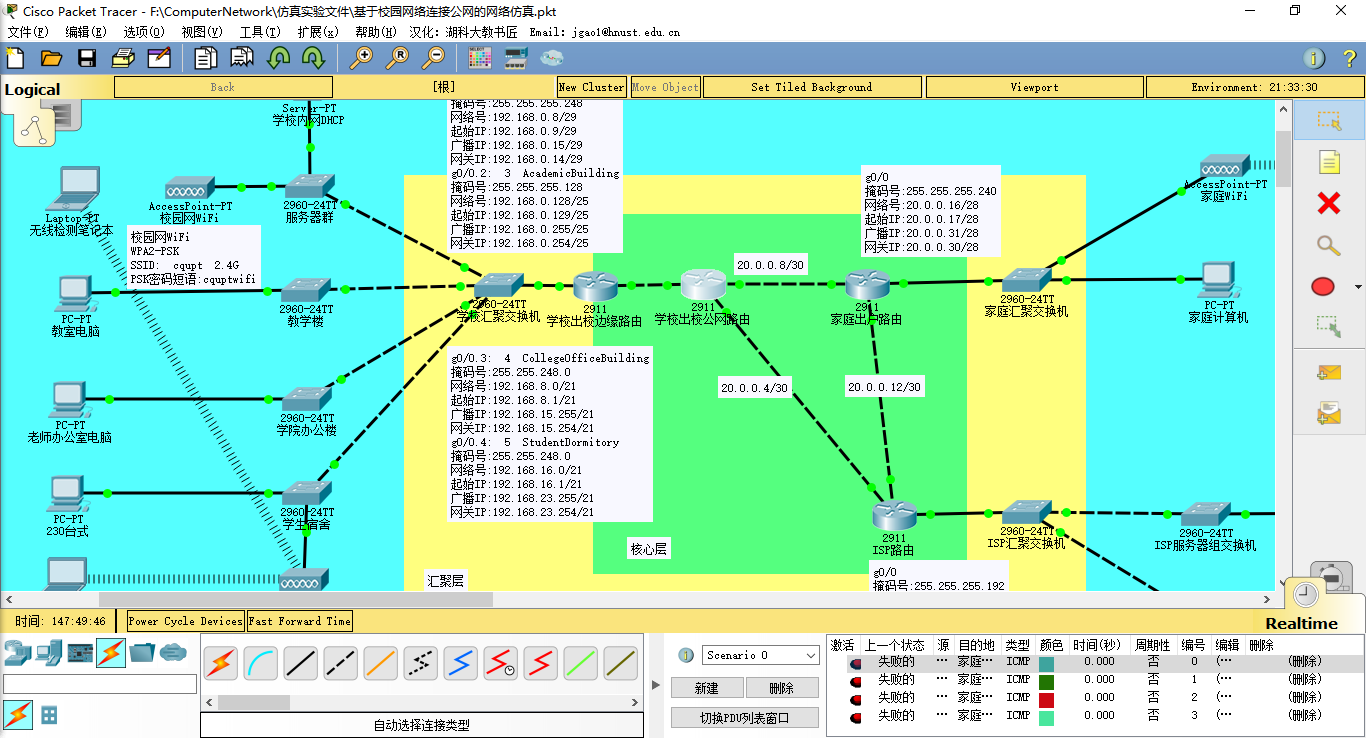This screenshot has width=1366, height=738.
Task: Choose the Place Note tool
Action: (x=1329, y=162)
